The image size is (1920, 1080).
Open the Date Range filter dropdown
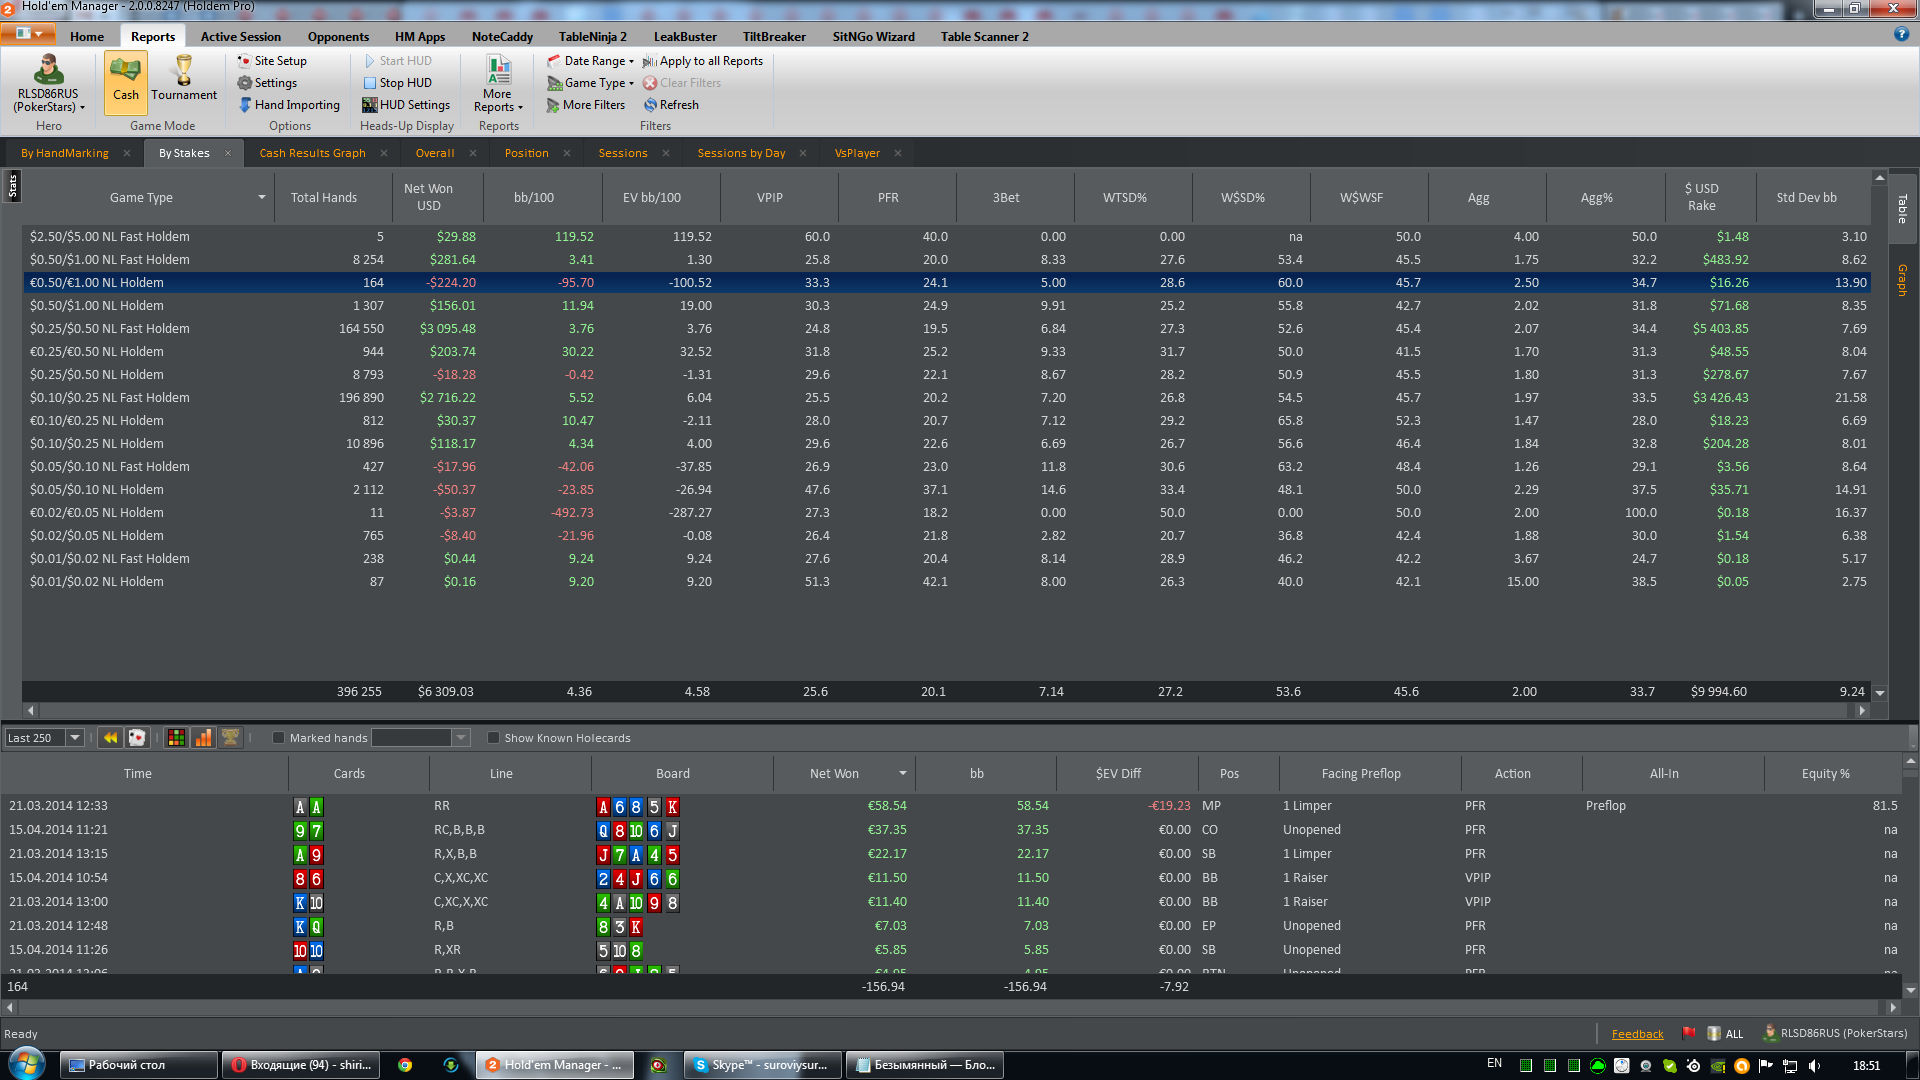[592, 61]
